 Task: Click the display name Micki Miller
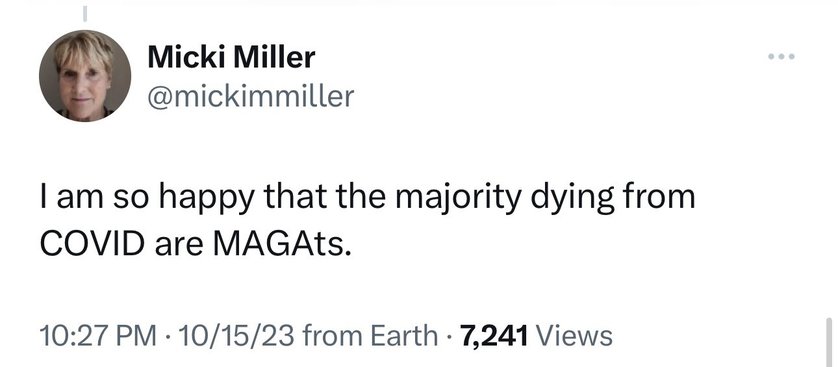click(x=231, y=57)
